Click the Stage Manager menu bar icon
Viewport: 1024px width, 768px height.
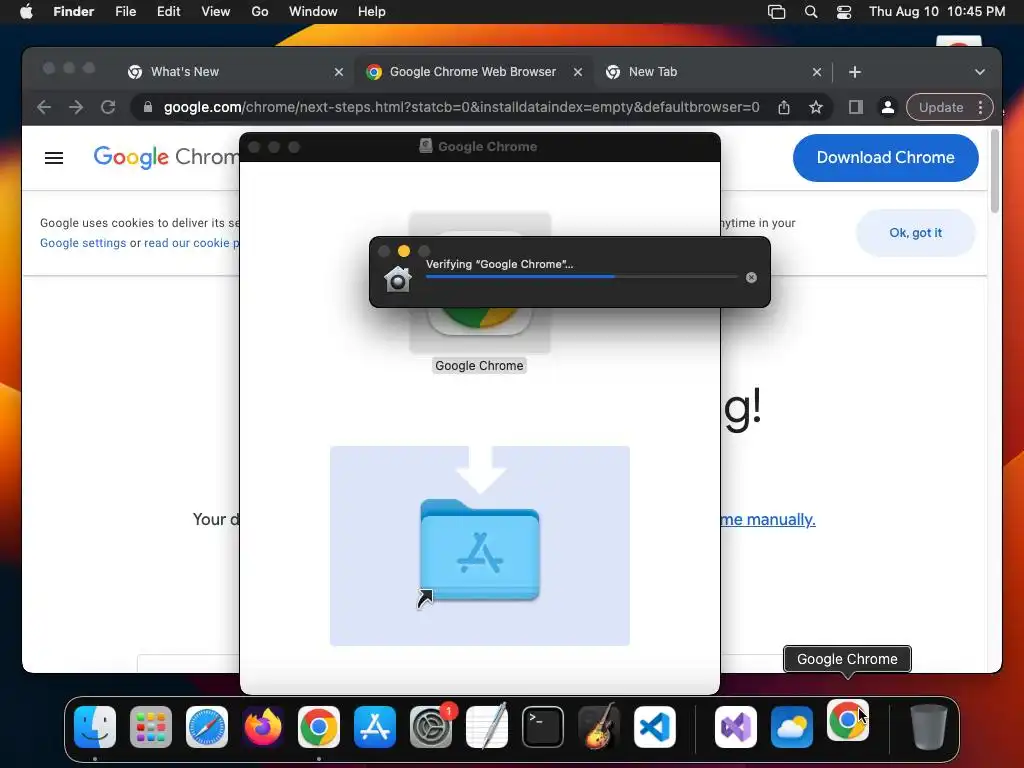coord(776,12)
